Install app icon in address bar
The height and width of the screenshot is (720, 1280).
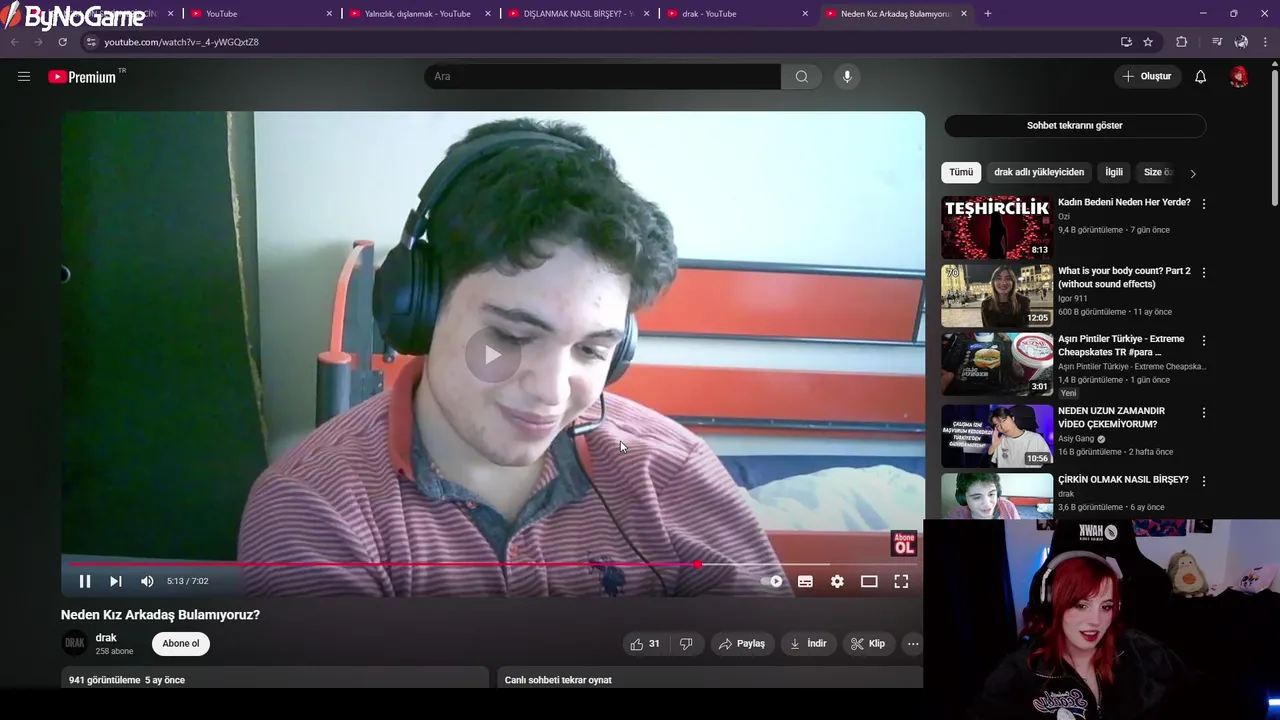click(x=1126, y=42)
